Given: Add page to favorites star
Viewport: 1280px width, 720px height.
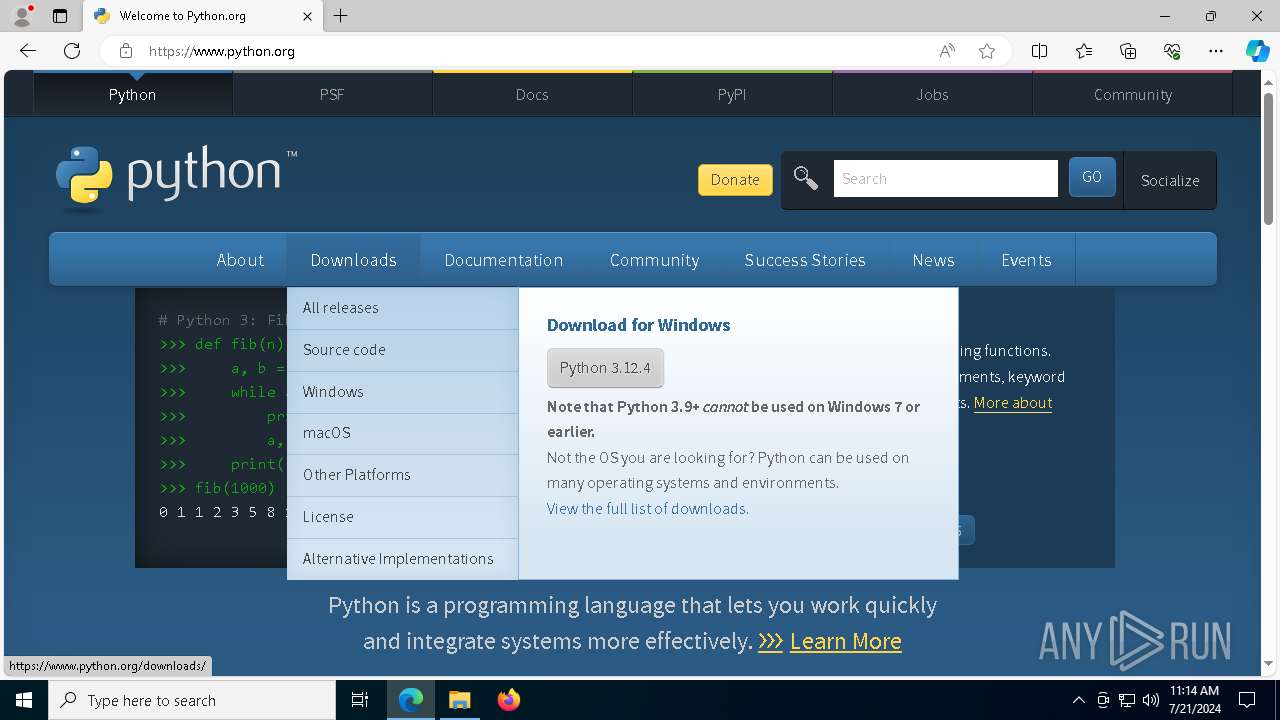Looking at the screenshot, I should [987, 51].
